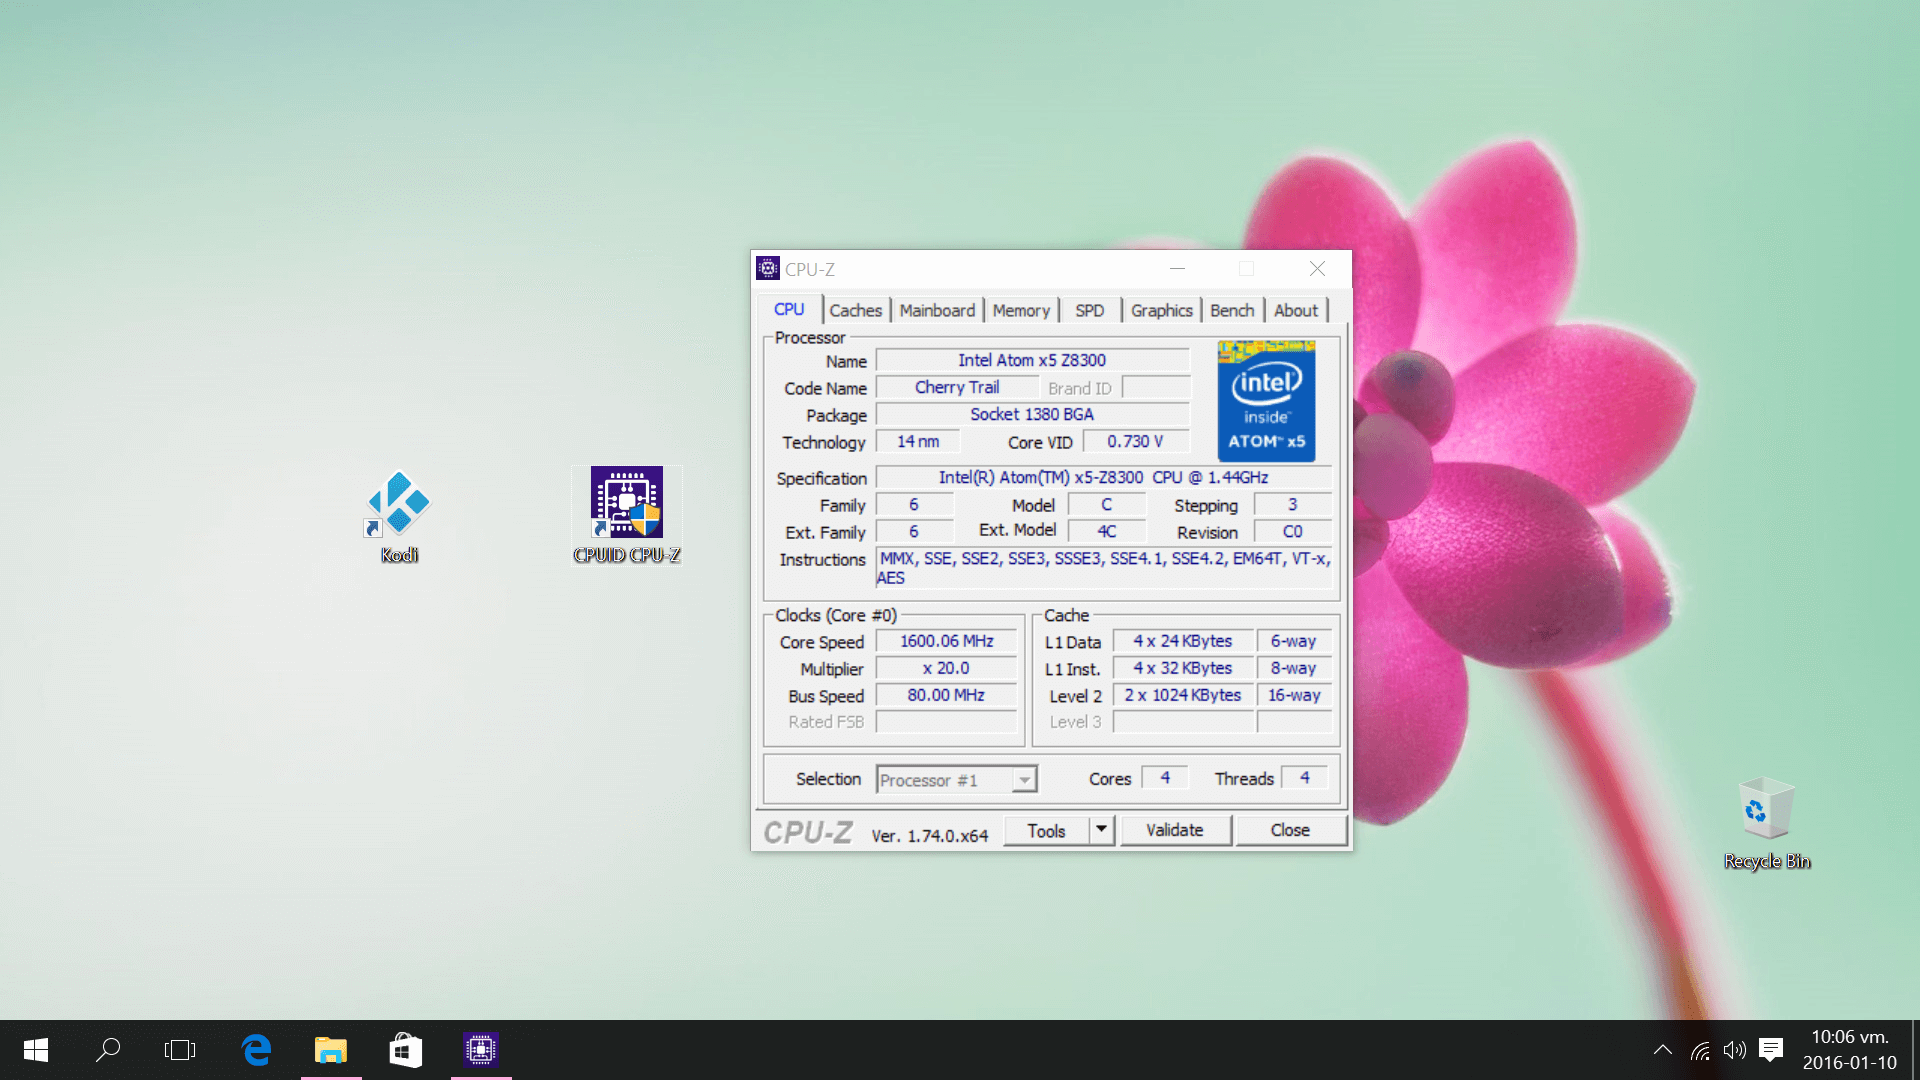Click the Bus Speed value 80.00 MHz

[946, 695]
